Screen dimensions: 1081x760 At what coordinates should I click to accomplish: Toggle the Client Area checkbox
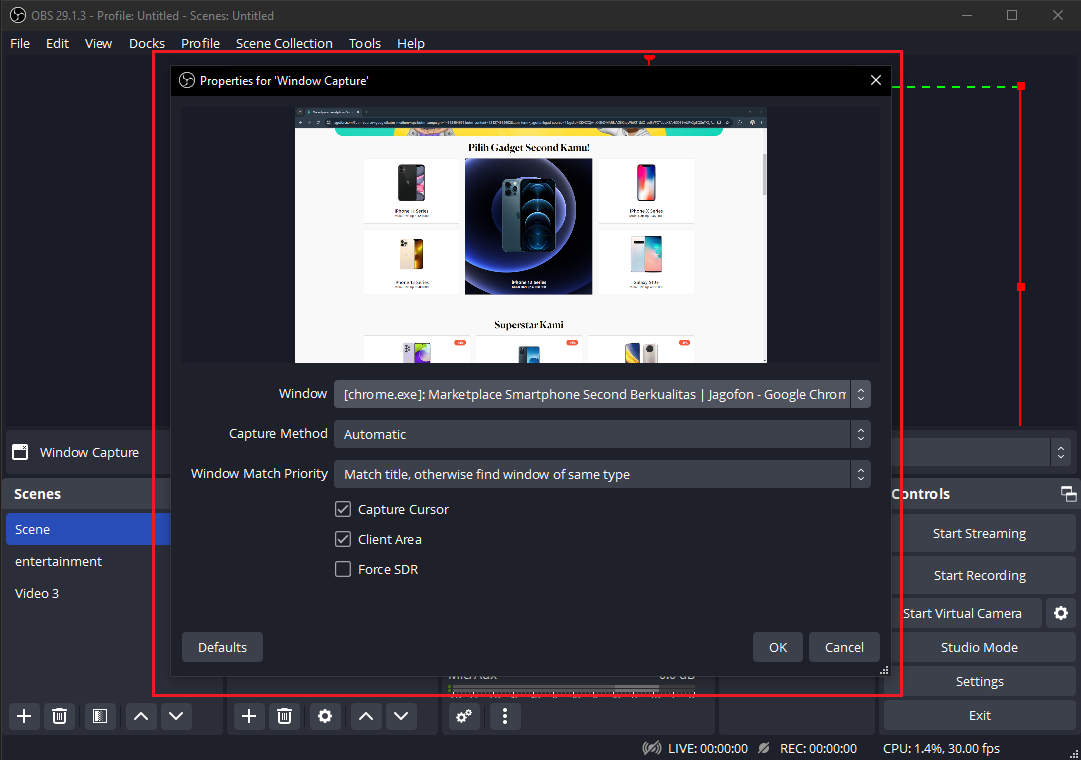click(x=343, y=539)
